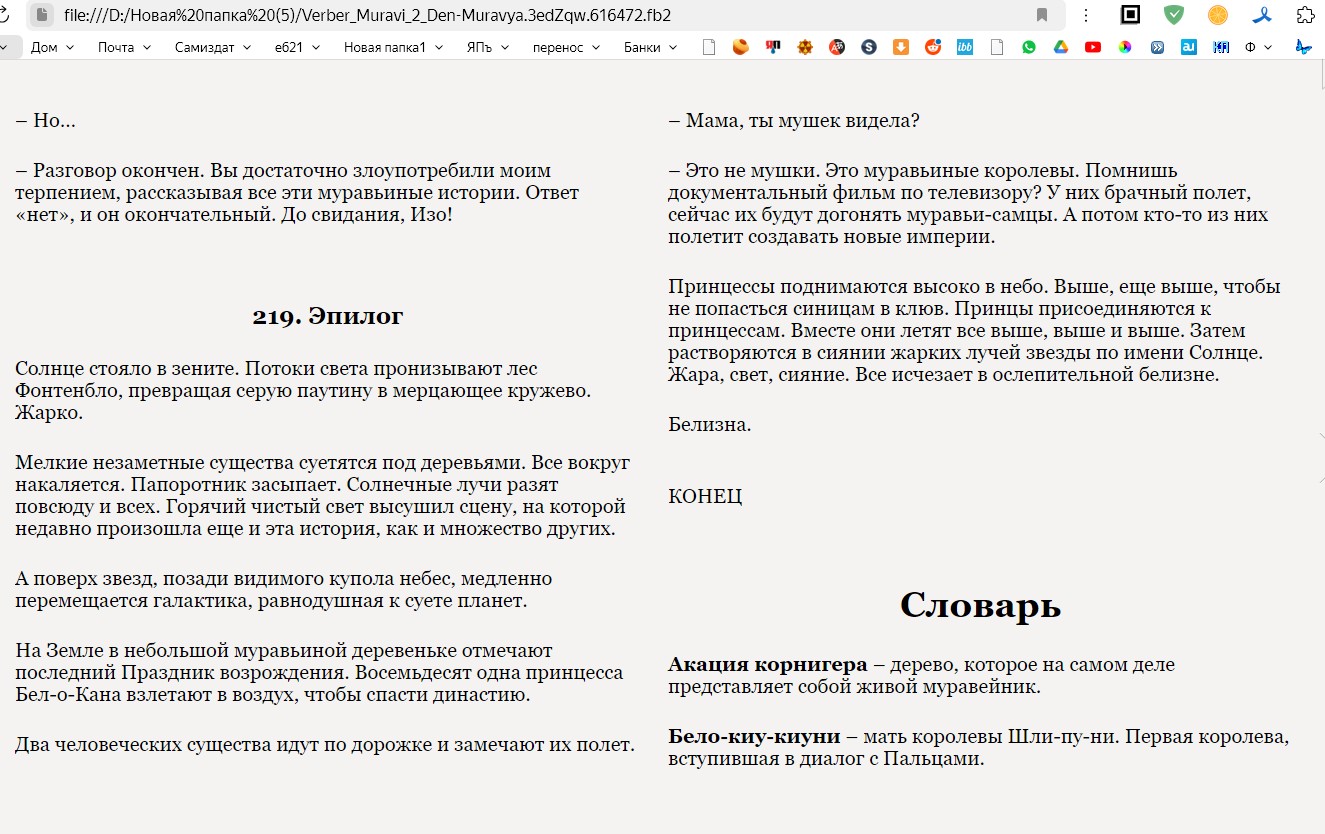
Task: Open the YouTube bookmark
Action: (x=1093, y=47)
